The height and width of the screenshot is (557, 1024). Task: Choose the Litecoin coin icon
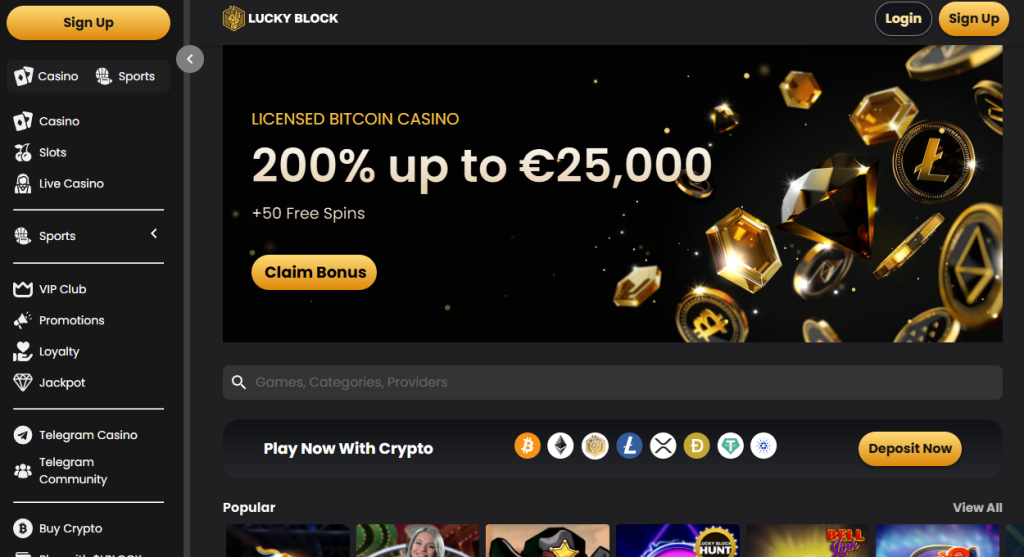coord(629,447)
